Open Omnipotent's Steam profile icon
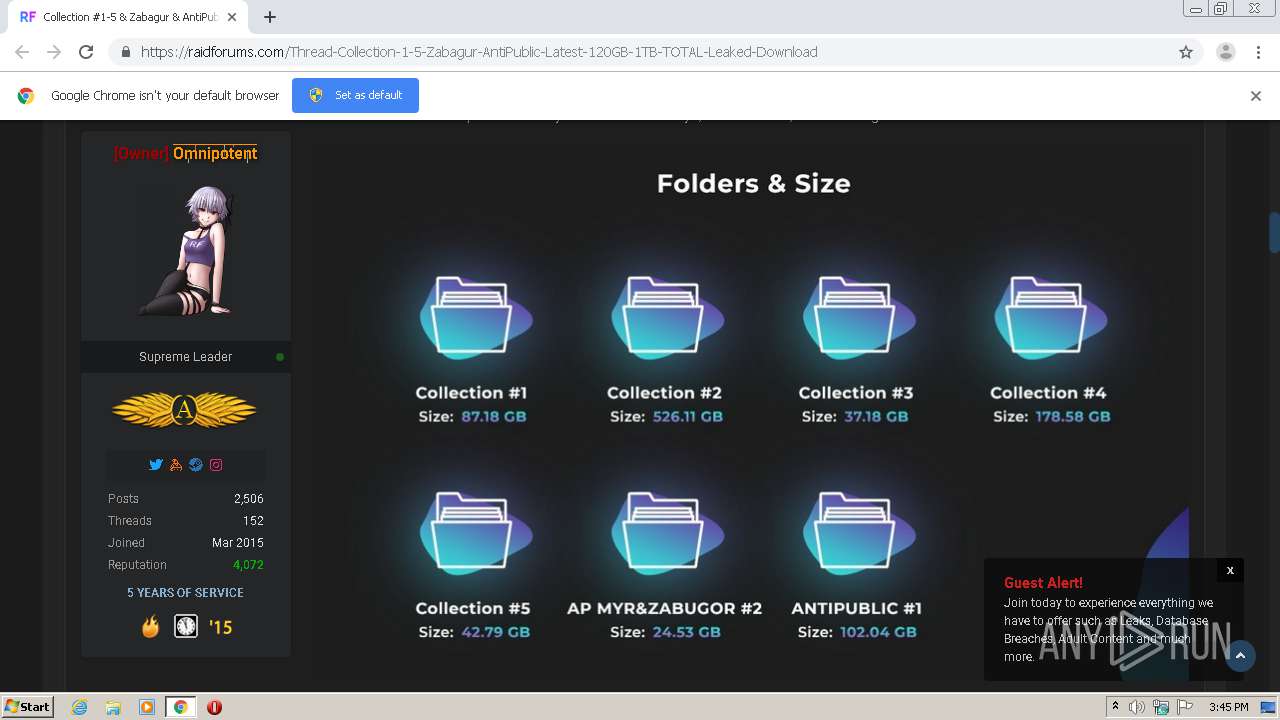This screenshot has height=720, width=1280. coord(196,465)
